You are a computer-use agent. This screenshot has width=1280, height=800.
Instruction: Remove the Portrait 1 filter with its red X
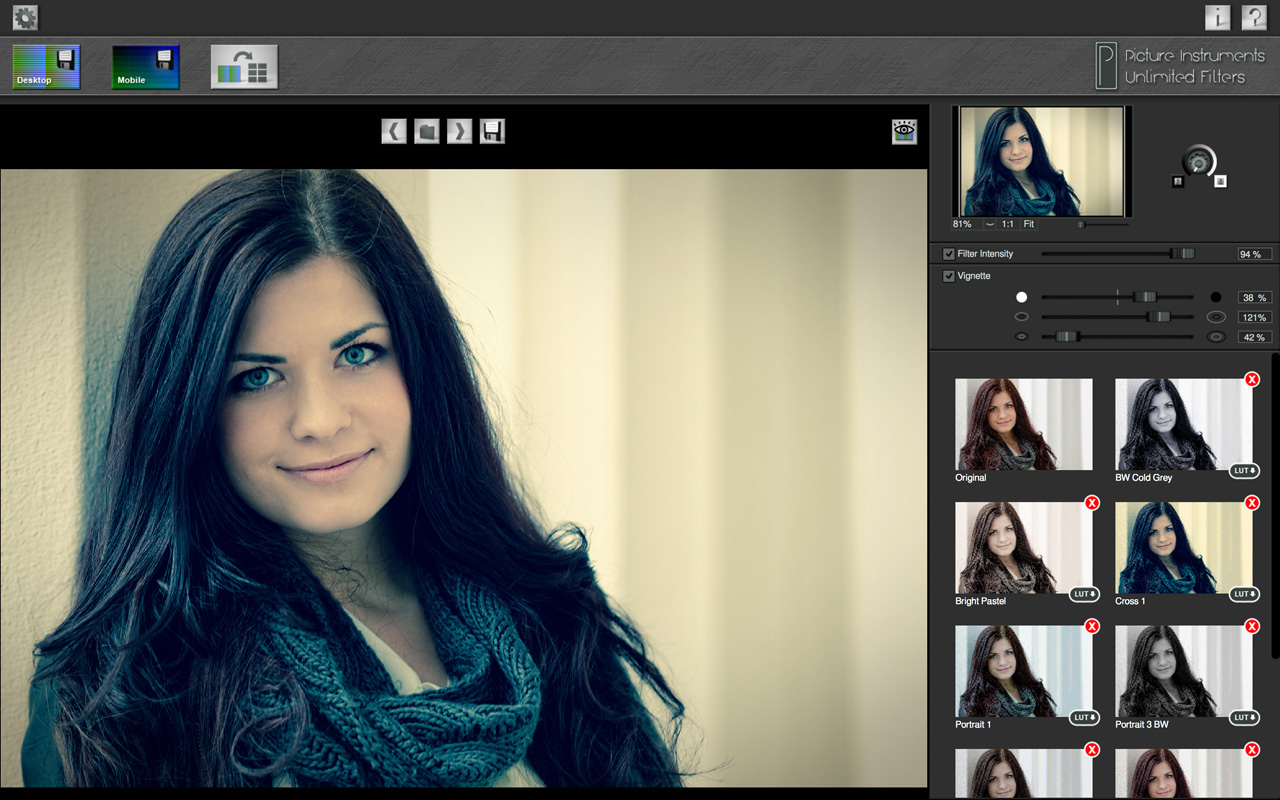click(x=1092, y=626)
